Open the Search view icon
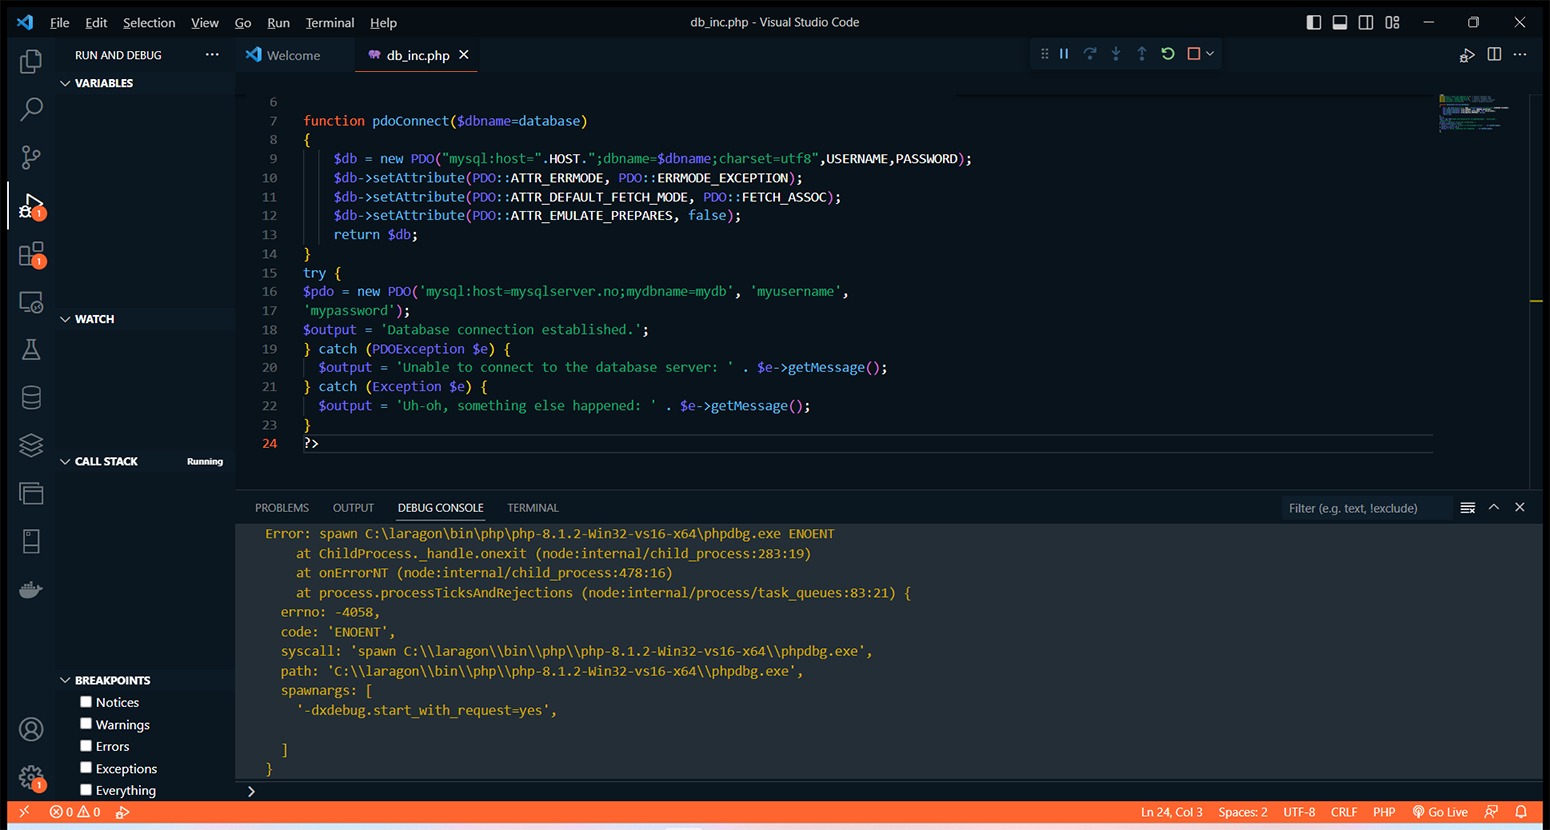 click(x=31, y=109)
